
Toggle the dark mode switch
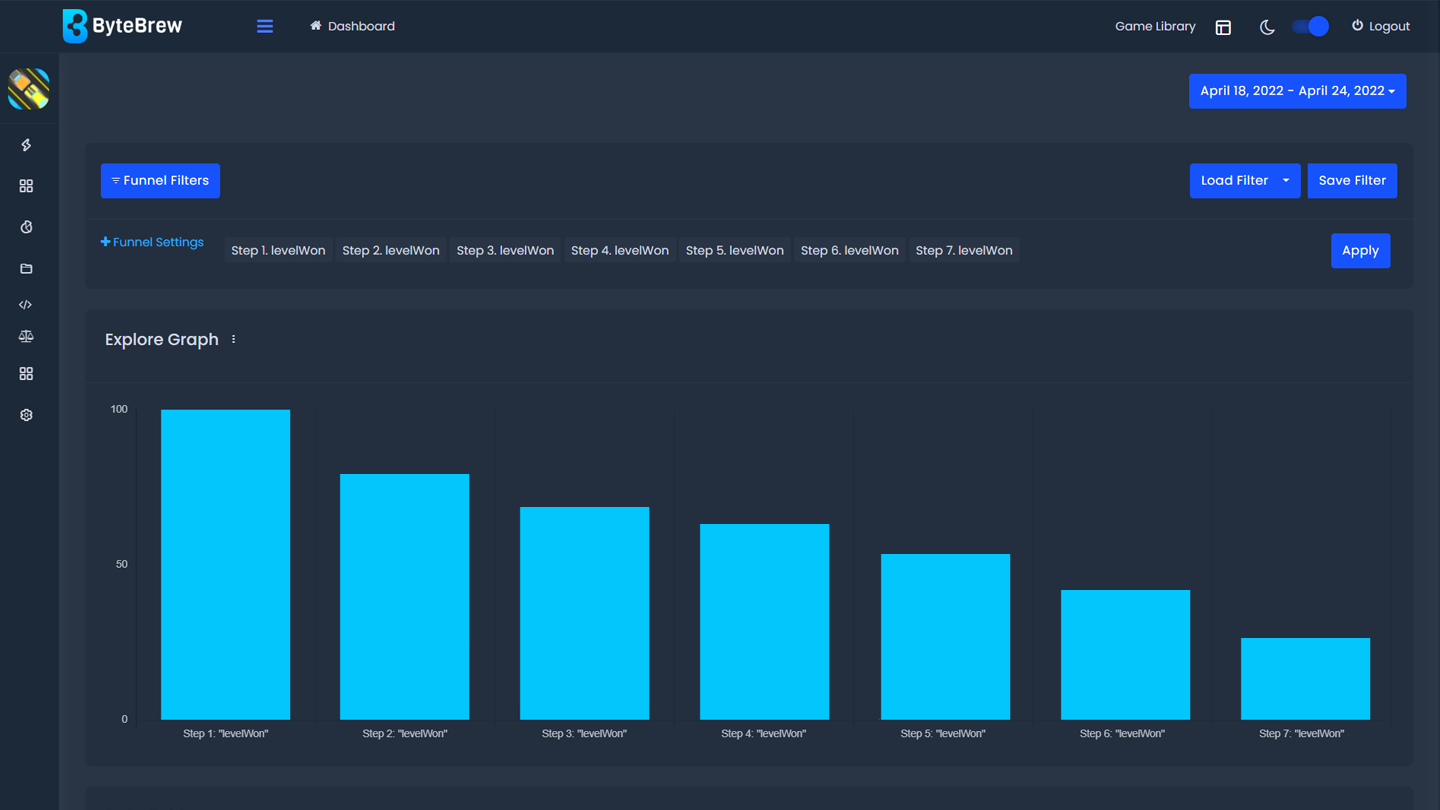point(1310,26)
